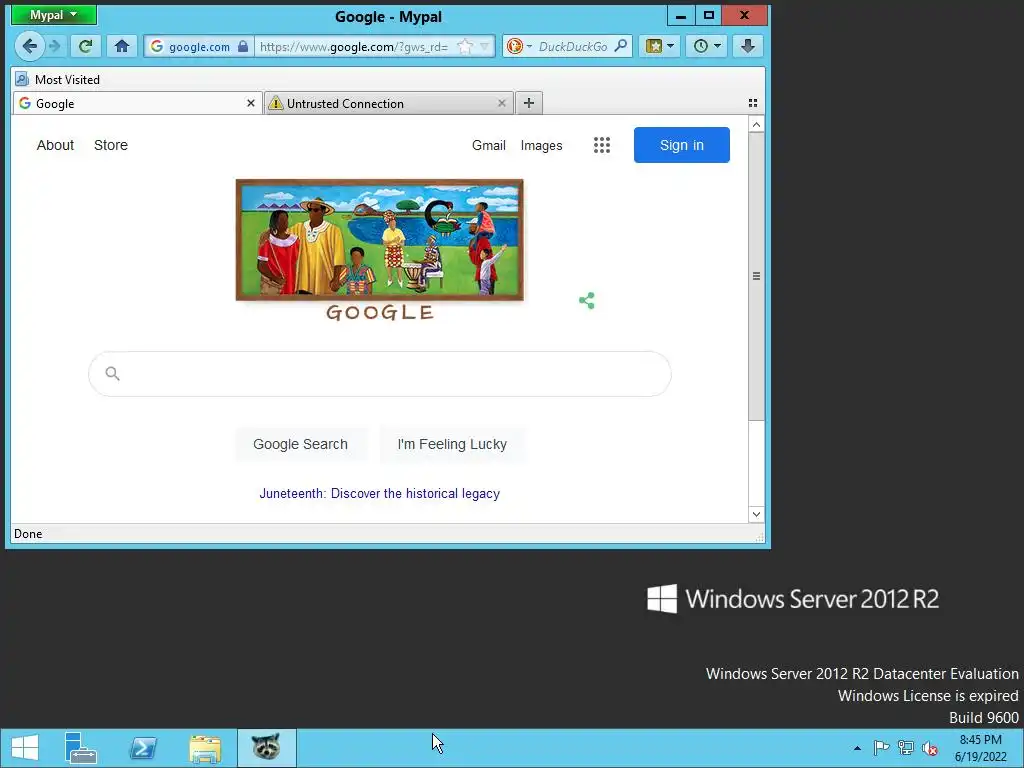Open the DuckDuckGo search engine selector
Viewport: 1024px width, 768px height.
519,46
